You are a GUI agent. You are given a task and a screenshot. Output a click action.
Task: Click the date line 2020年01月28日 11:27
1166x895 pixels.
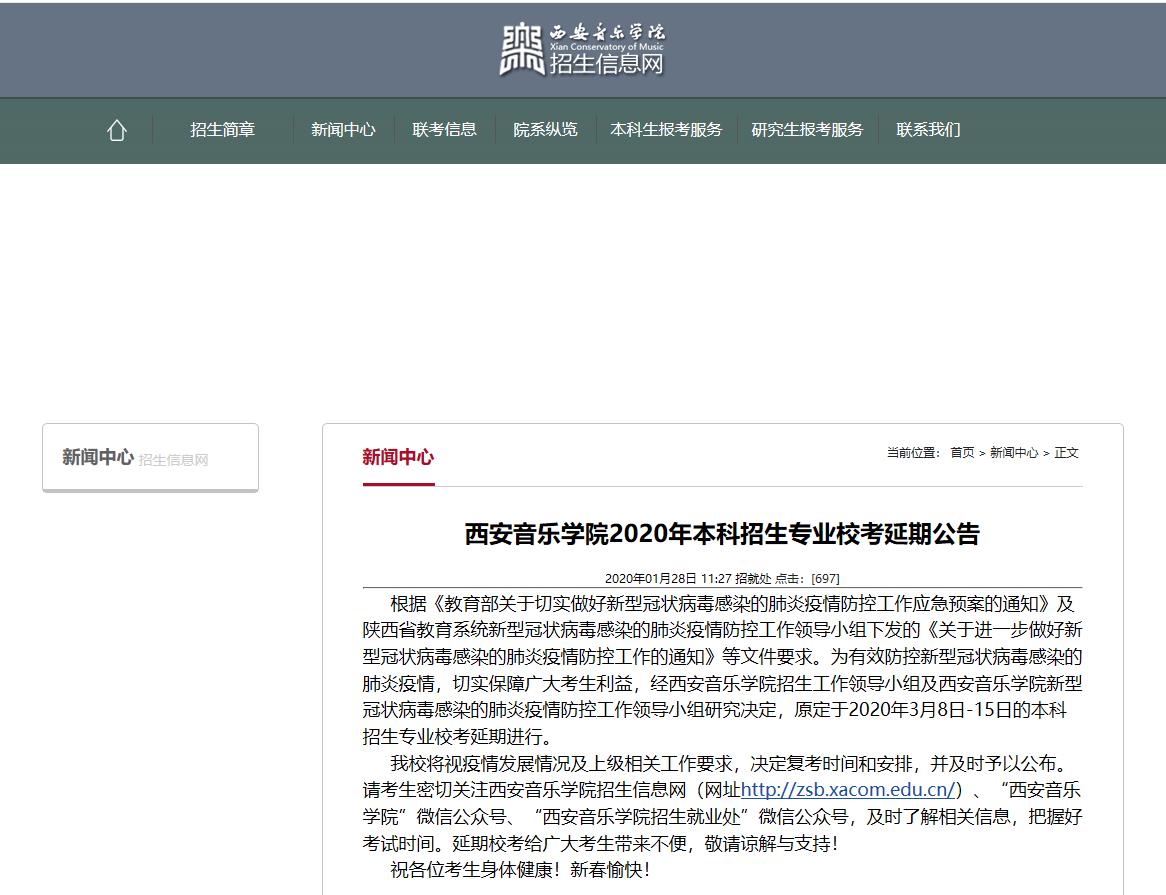coord(668,578)
